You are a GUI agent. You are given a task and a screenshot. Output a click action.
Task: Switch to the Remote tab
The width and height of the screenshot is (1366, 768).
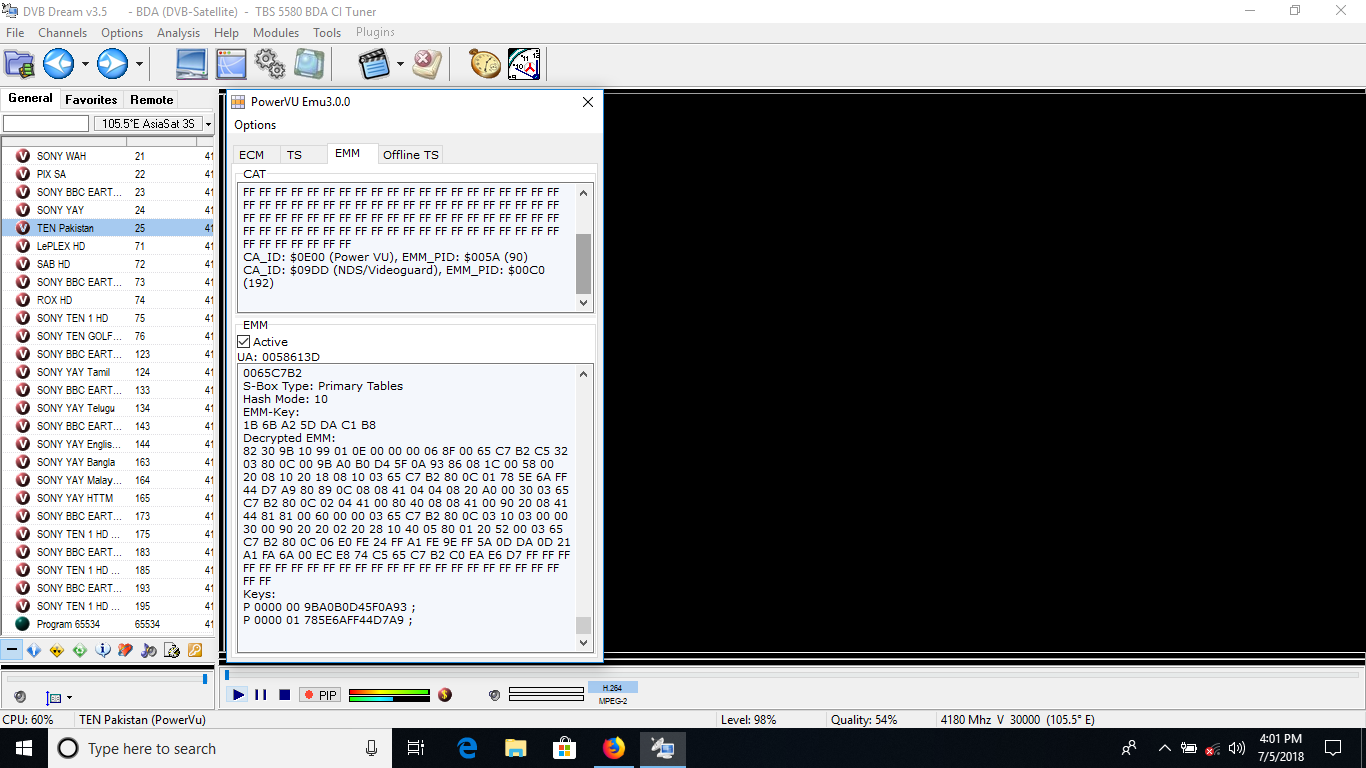click(152, 99)
